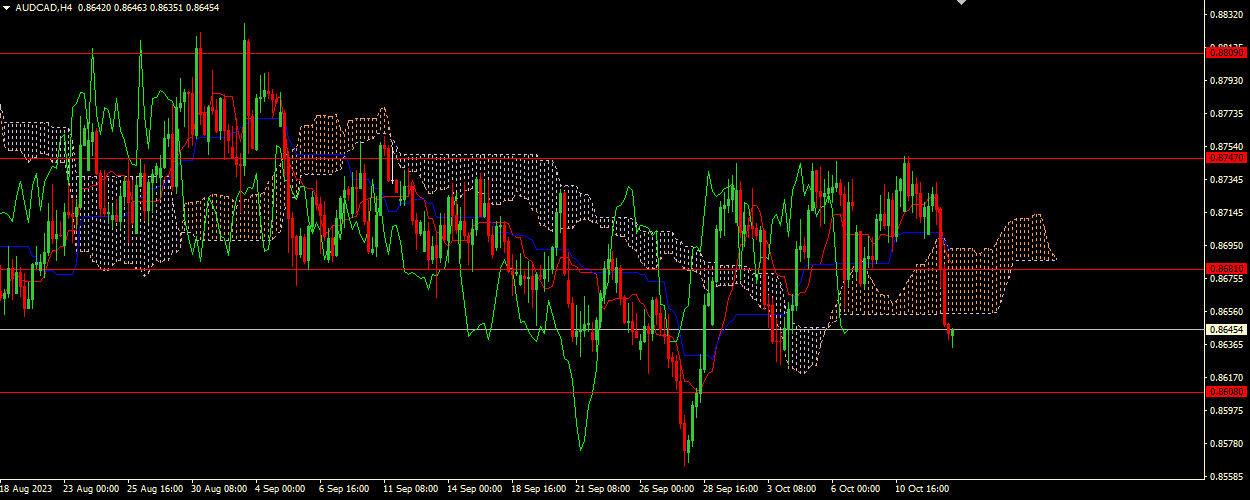Screen dimensions: 1250x500
Task: Click the 14 Sep 00:00 time label
Action: [475, 489]
